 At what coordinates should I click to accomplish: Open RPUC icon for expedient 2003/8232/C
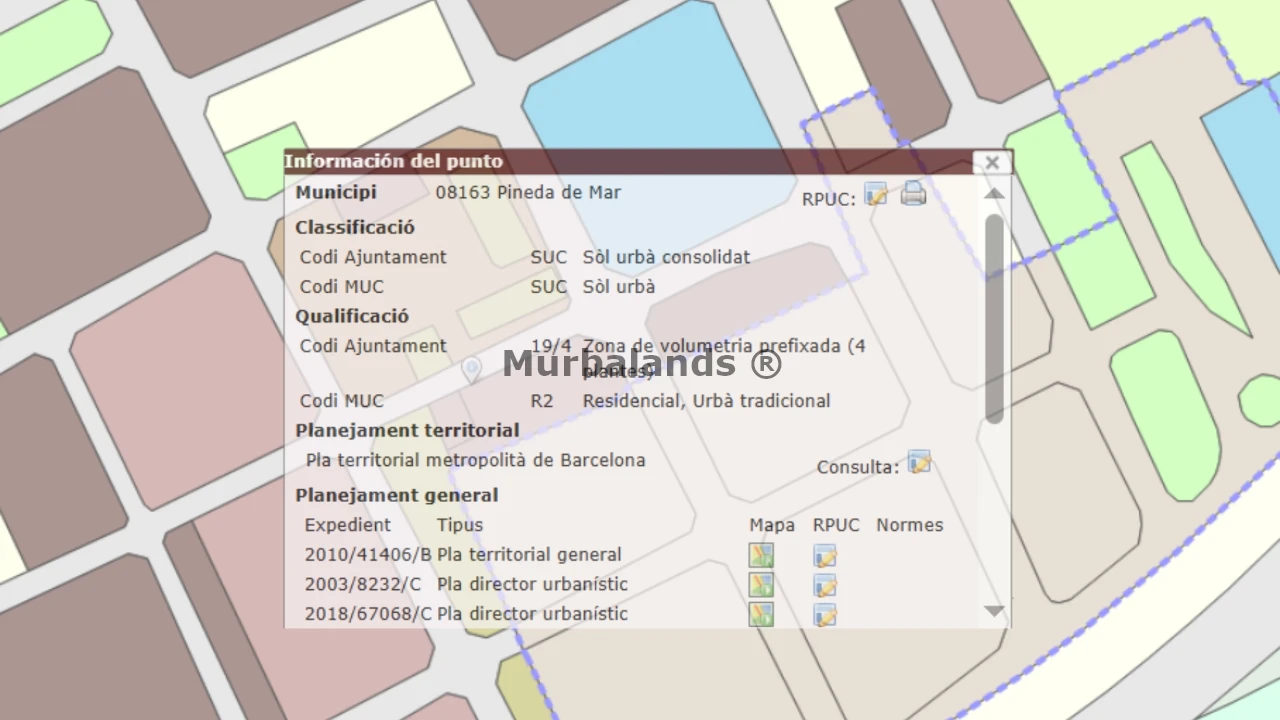tap(824, 586)
